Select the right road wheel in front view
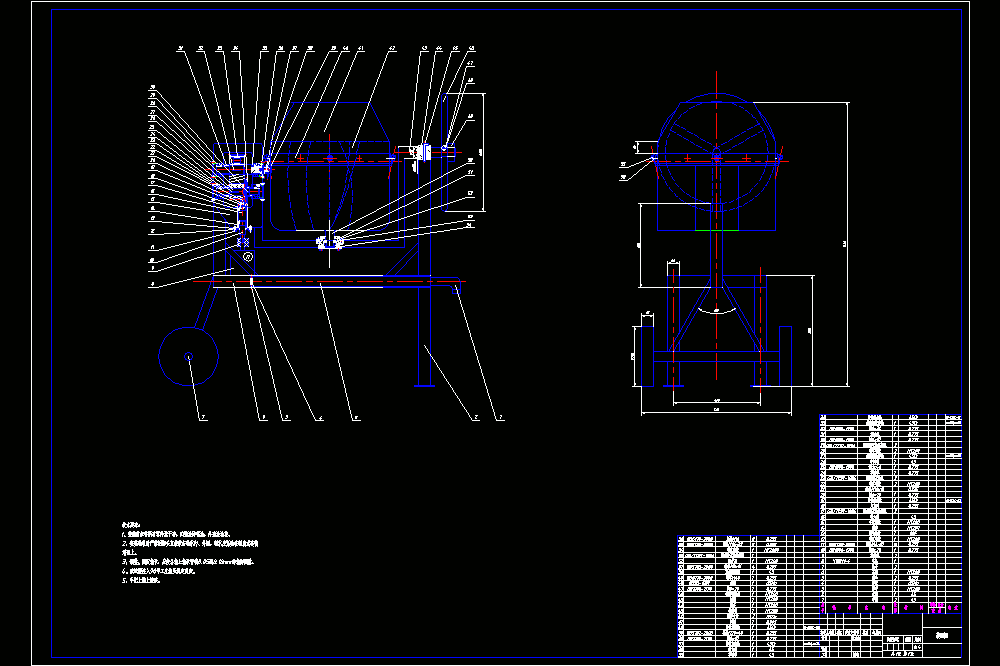The width and height of the screenshot is (1000, 666). (x=785, y=357)
